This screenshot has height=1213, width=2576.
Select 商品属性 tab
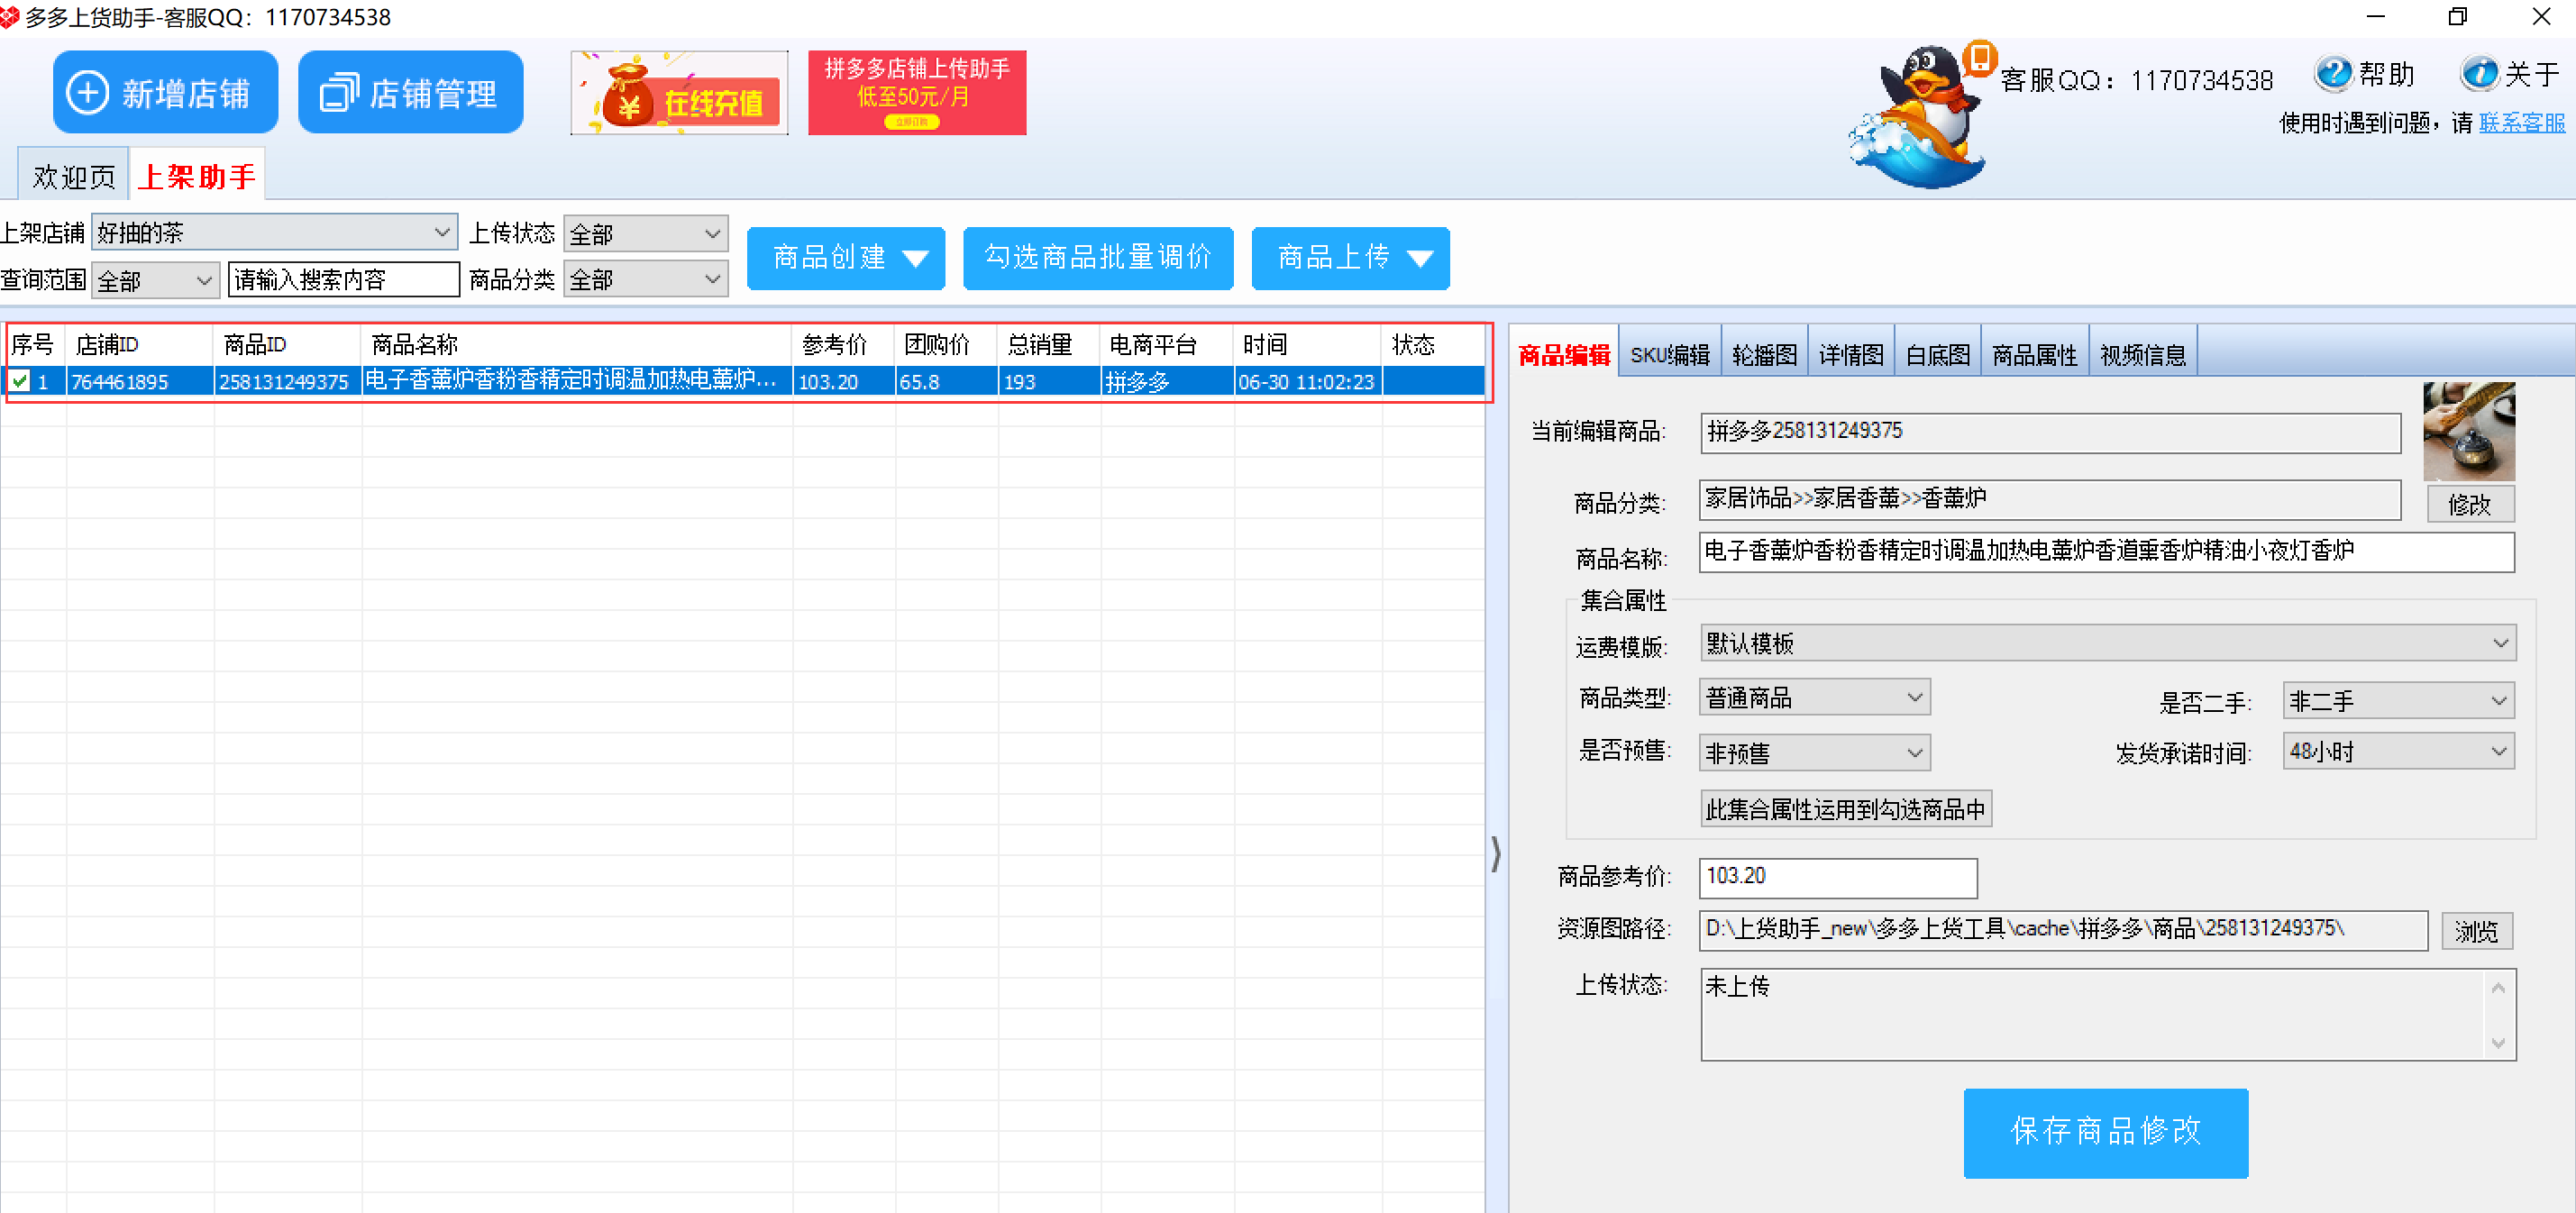point(2035,354)
